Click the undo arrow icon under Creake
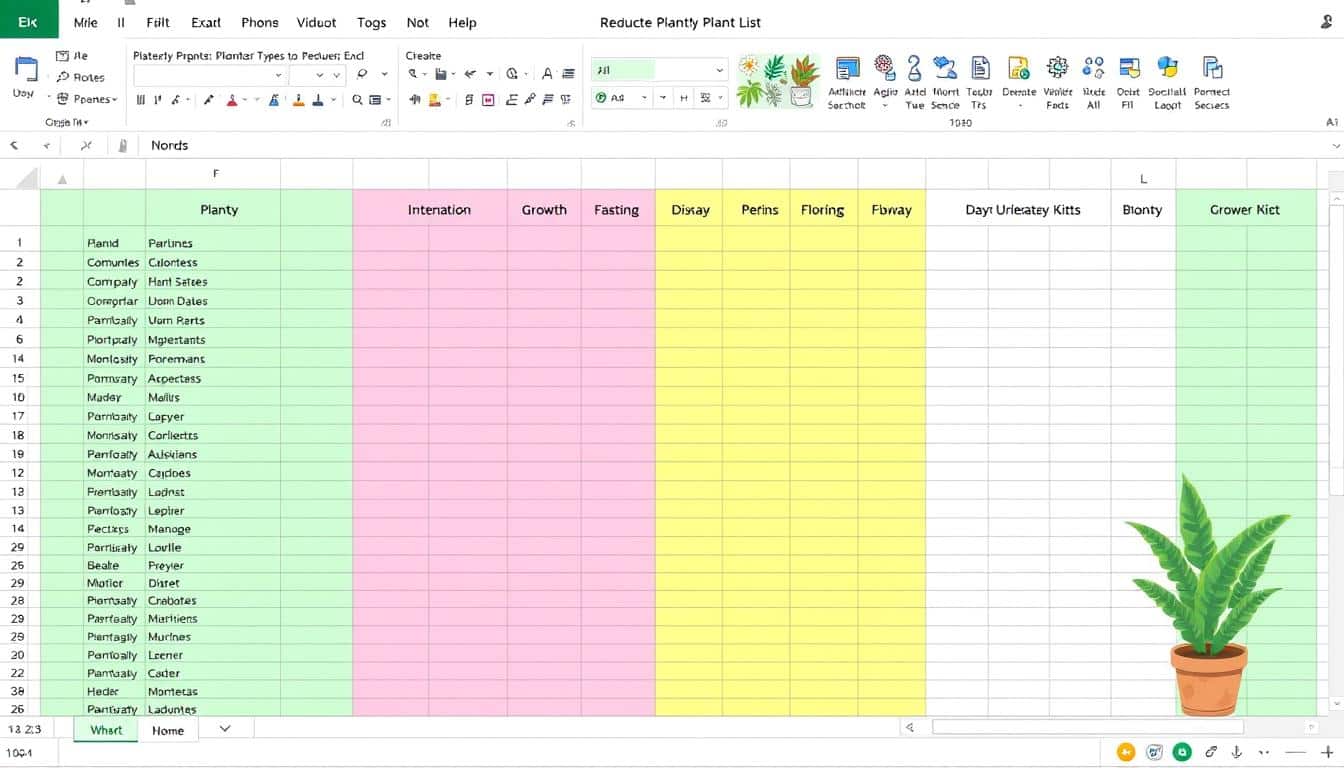 click(x=470, y=73)
